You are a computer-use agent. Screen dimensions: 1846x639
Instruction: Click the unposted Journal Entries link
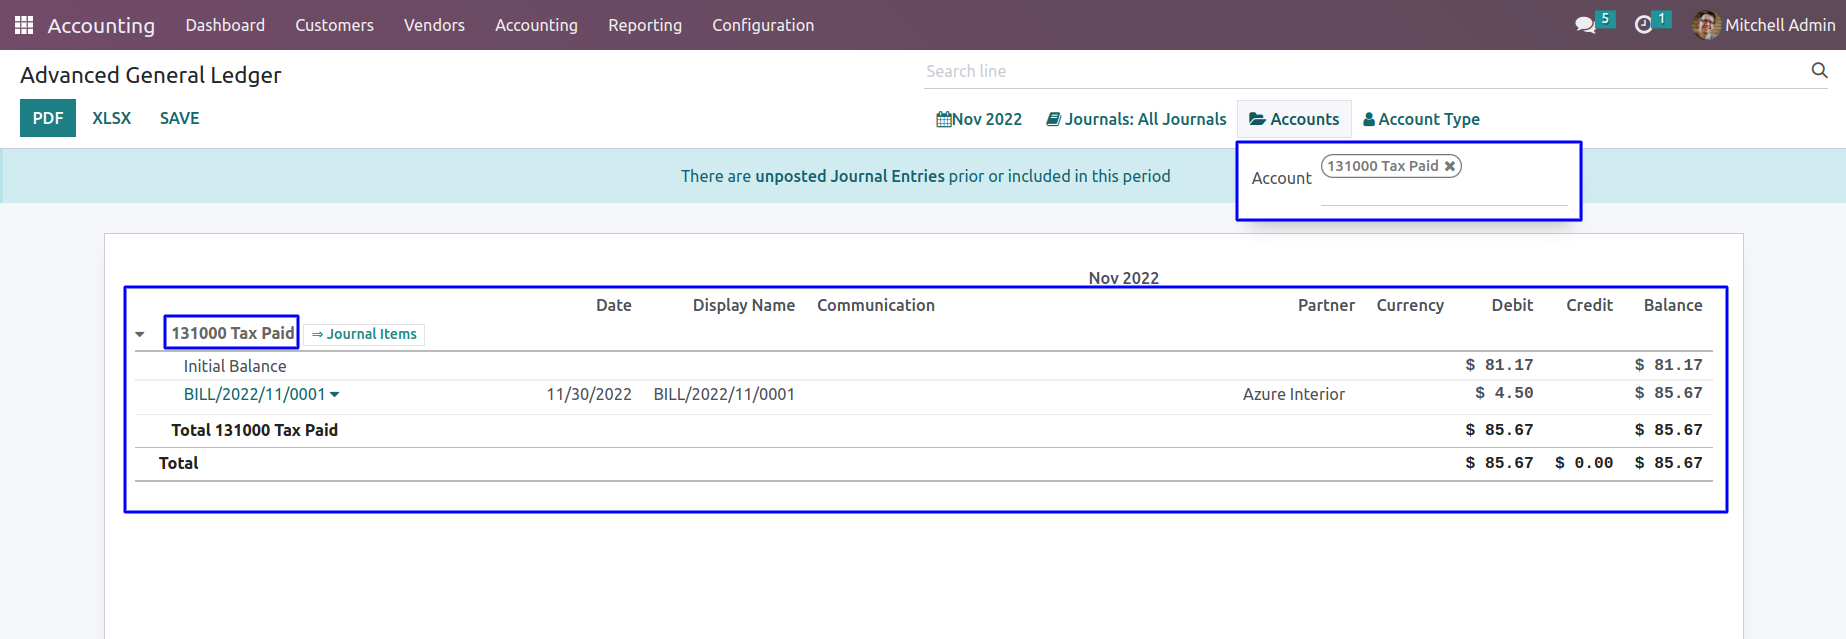(x=850, y=176)
